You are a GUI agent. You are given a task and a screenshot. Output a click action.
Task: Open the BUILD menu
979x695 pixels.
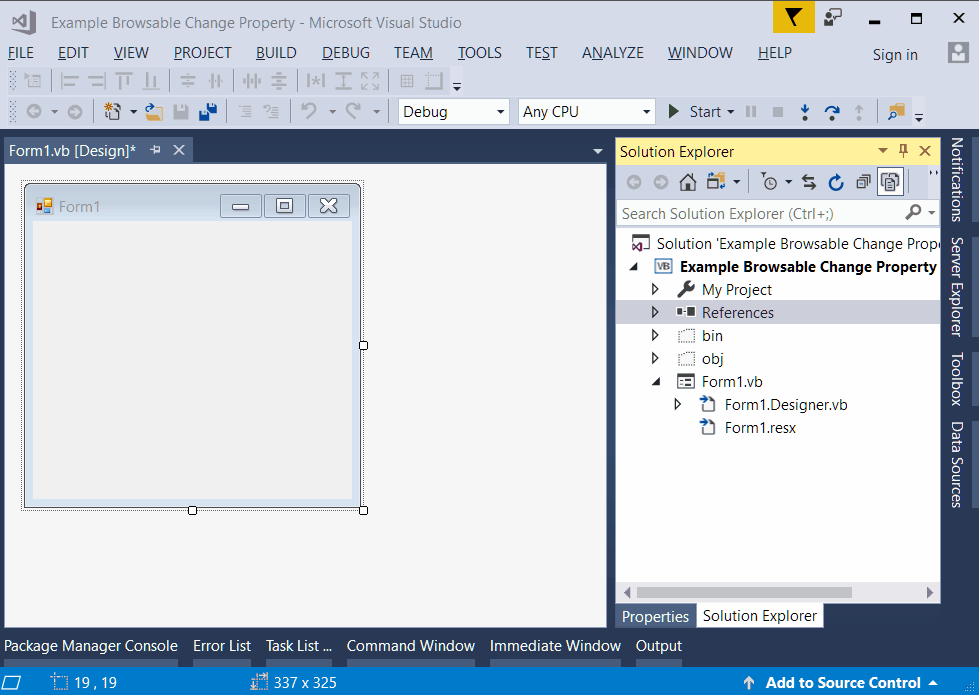(276, 53)
